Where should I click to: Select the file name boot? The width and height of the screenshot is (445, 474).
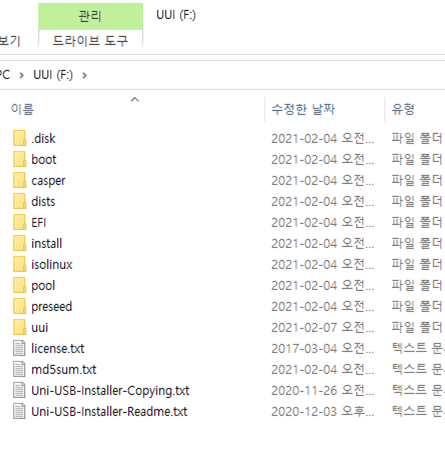tap(44, 159)
